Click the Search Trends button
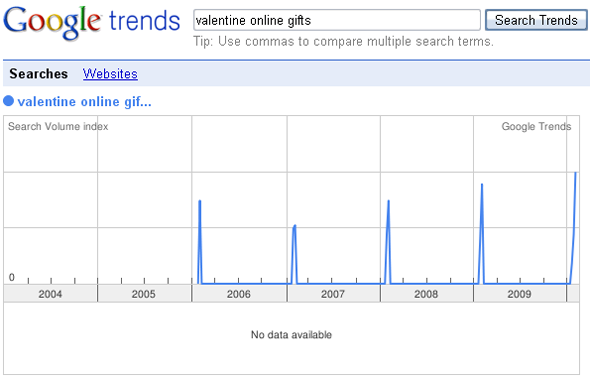This screenshot has height=378, width=590. (536, 20)
